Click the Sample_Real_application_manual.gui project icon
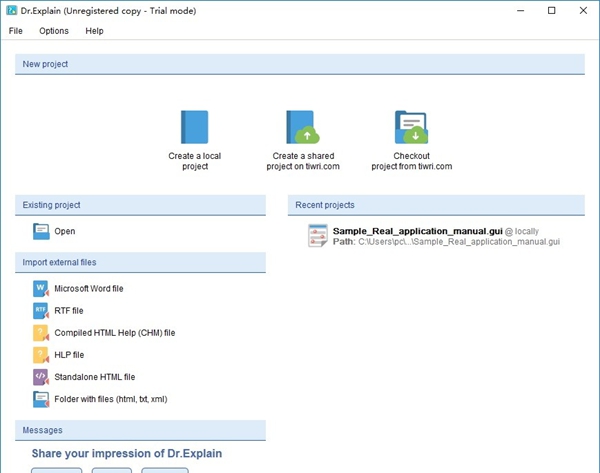 [318, 236]
